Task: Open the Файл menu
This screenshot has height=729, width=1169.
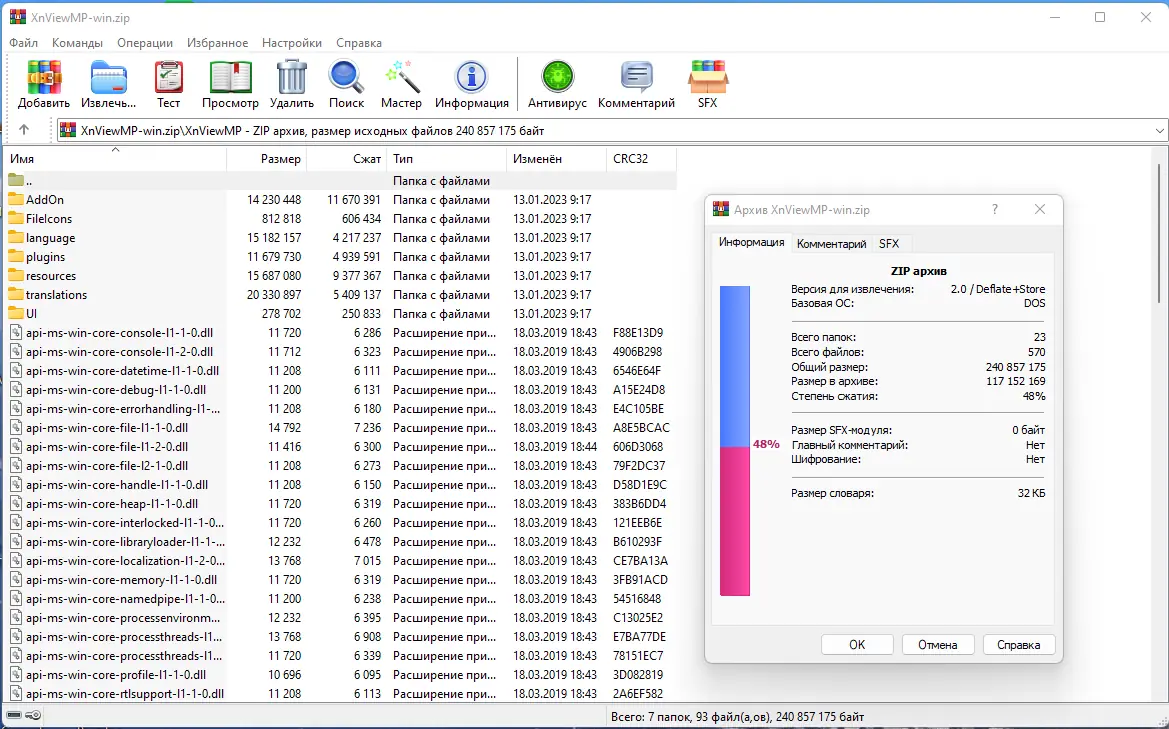Action: point(23,42)
